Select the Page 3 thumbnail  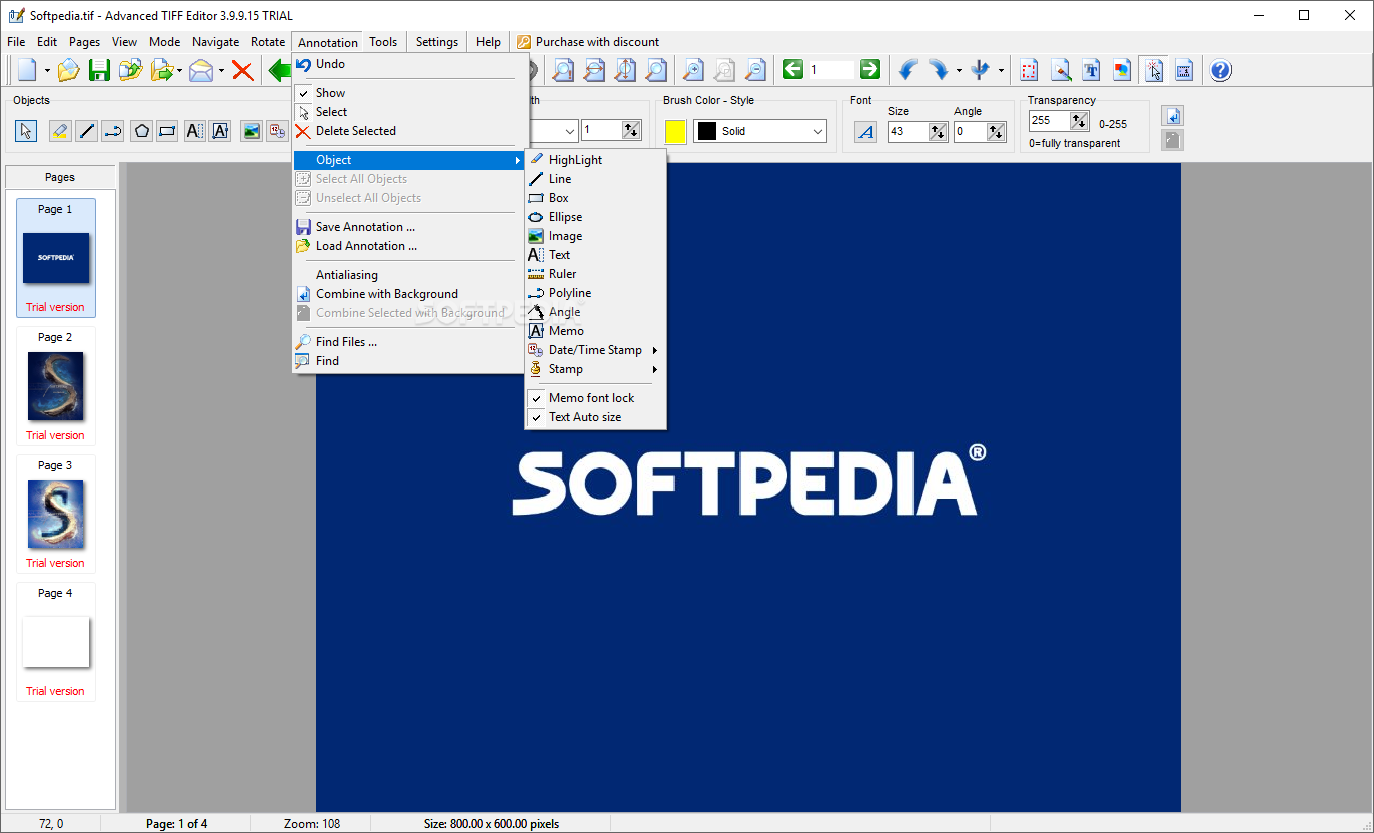click(x=56, y=515)
